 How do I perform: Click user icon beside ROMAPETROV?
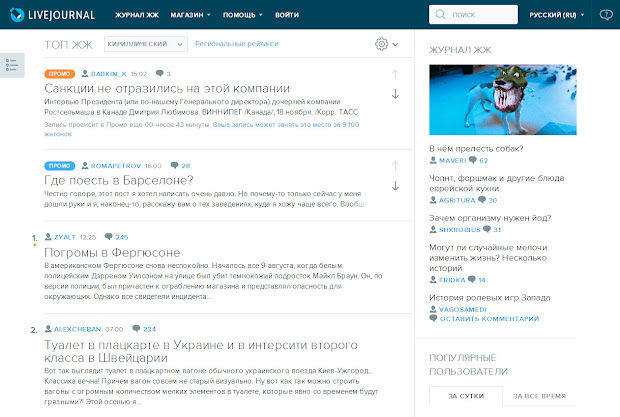tap(85, 165)
